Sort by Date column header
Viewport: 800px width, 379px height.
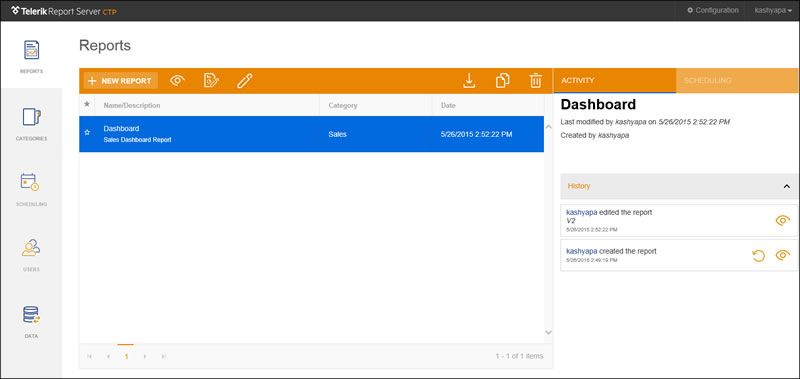(x=449, y=106)
